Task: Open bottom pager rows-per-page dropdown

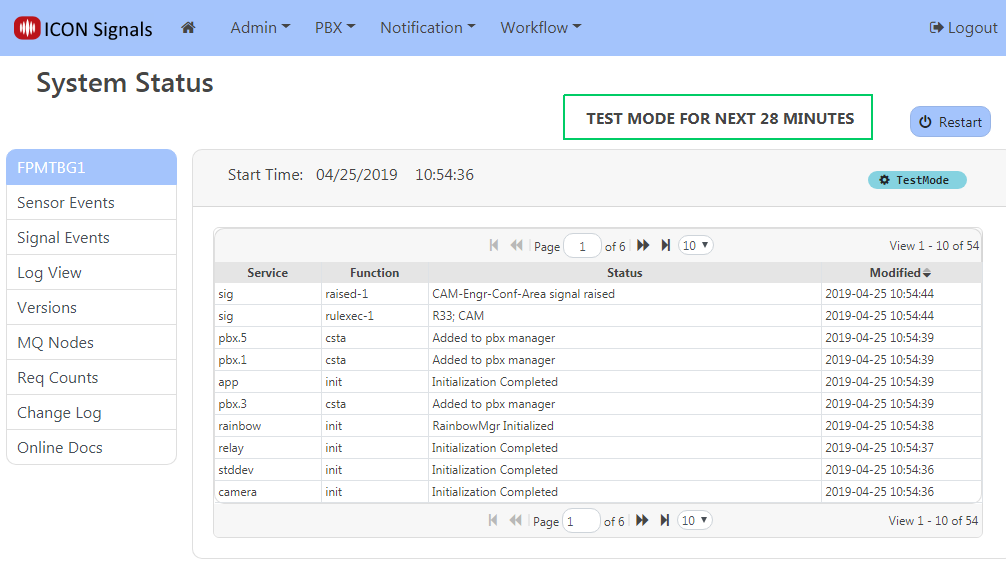Action: click(694, 520)
